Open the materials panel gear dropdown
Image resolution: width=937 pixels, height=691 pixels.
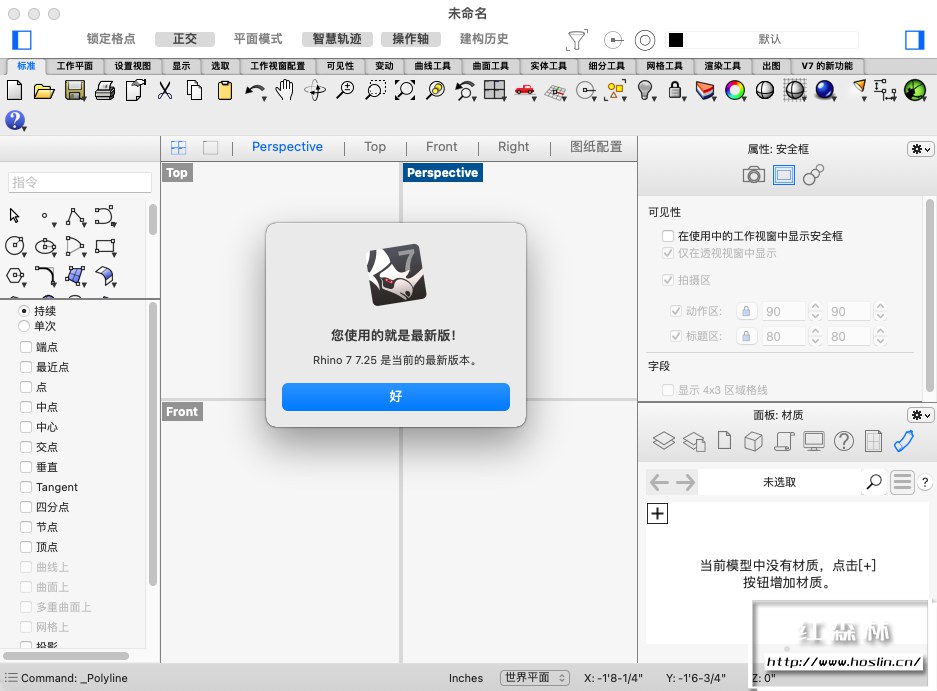coord(920,415)
